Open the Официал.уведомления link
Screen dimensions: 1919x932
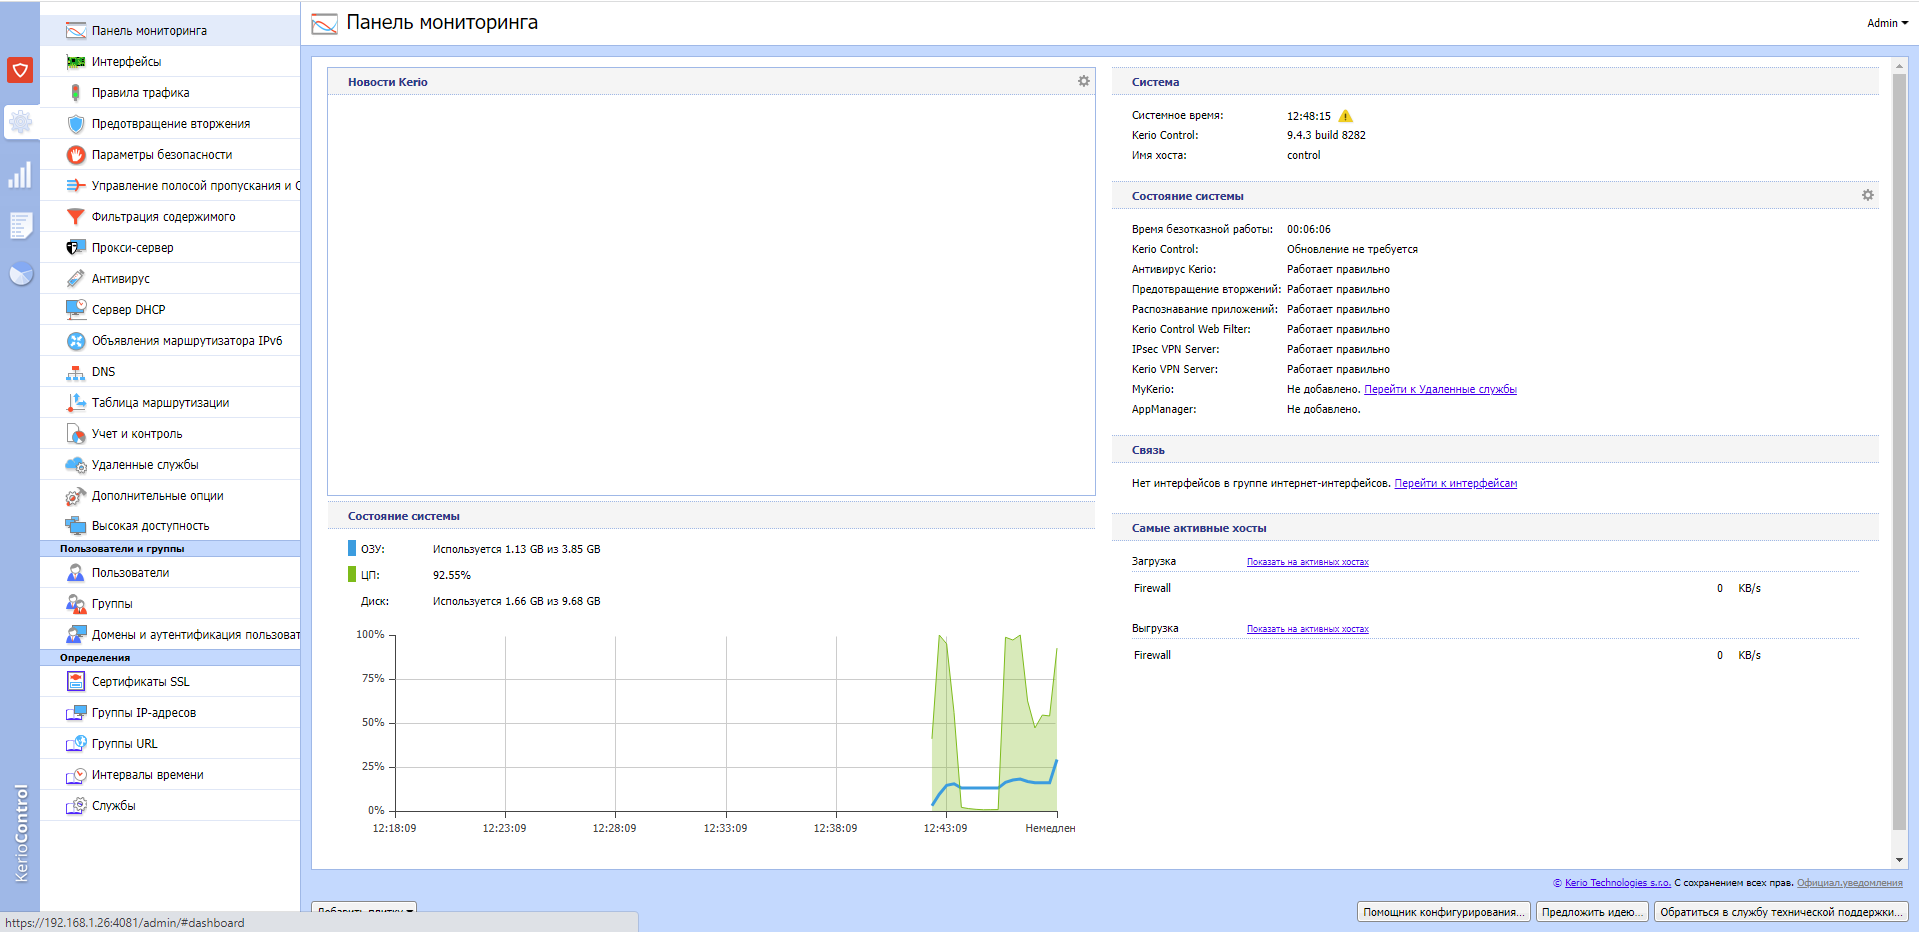1849,883
